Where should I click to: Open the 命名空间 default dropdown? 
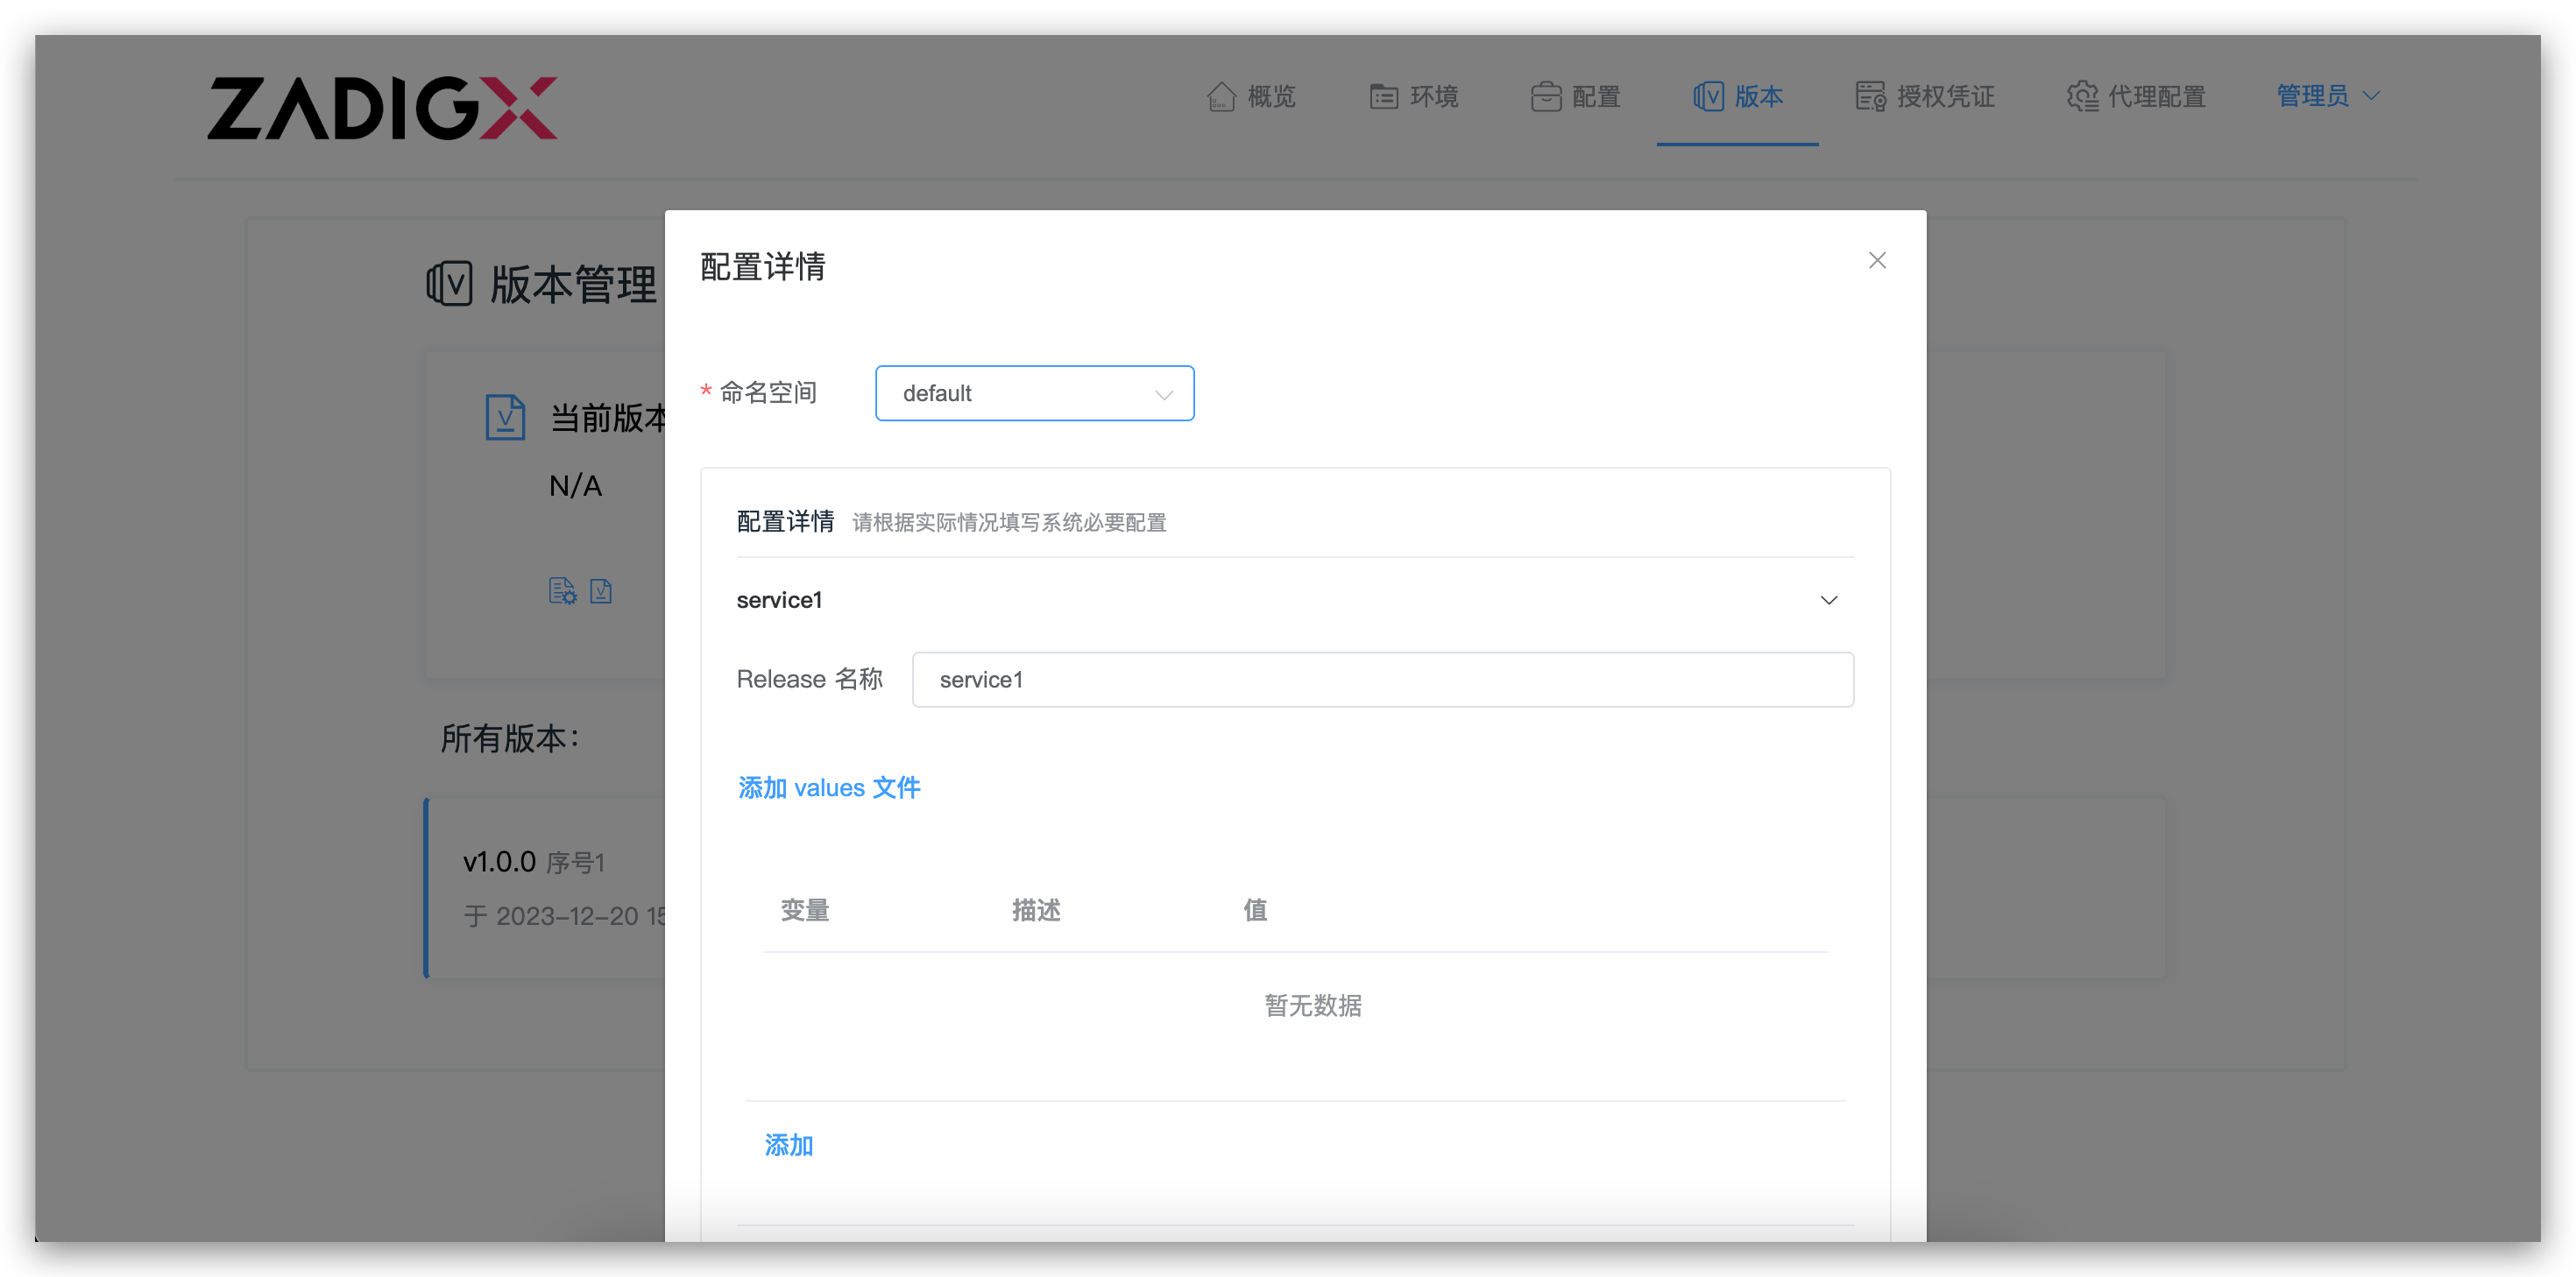click(x=1034, y=393)
